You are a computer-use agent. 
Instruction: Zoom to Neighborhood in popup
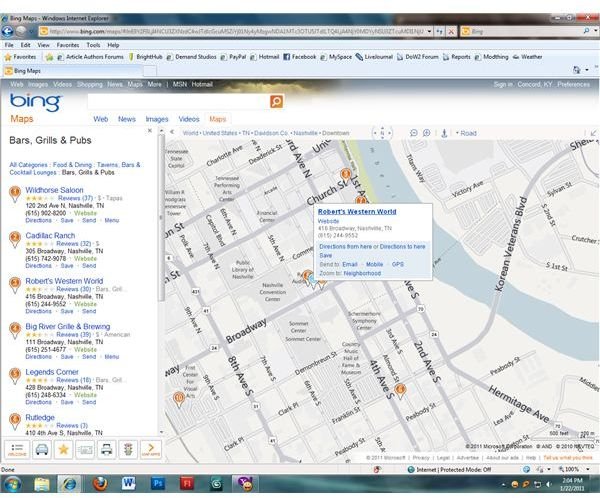tap(362, 273)
